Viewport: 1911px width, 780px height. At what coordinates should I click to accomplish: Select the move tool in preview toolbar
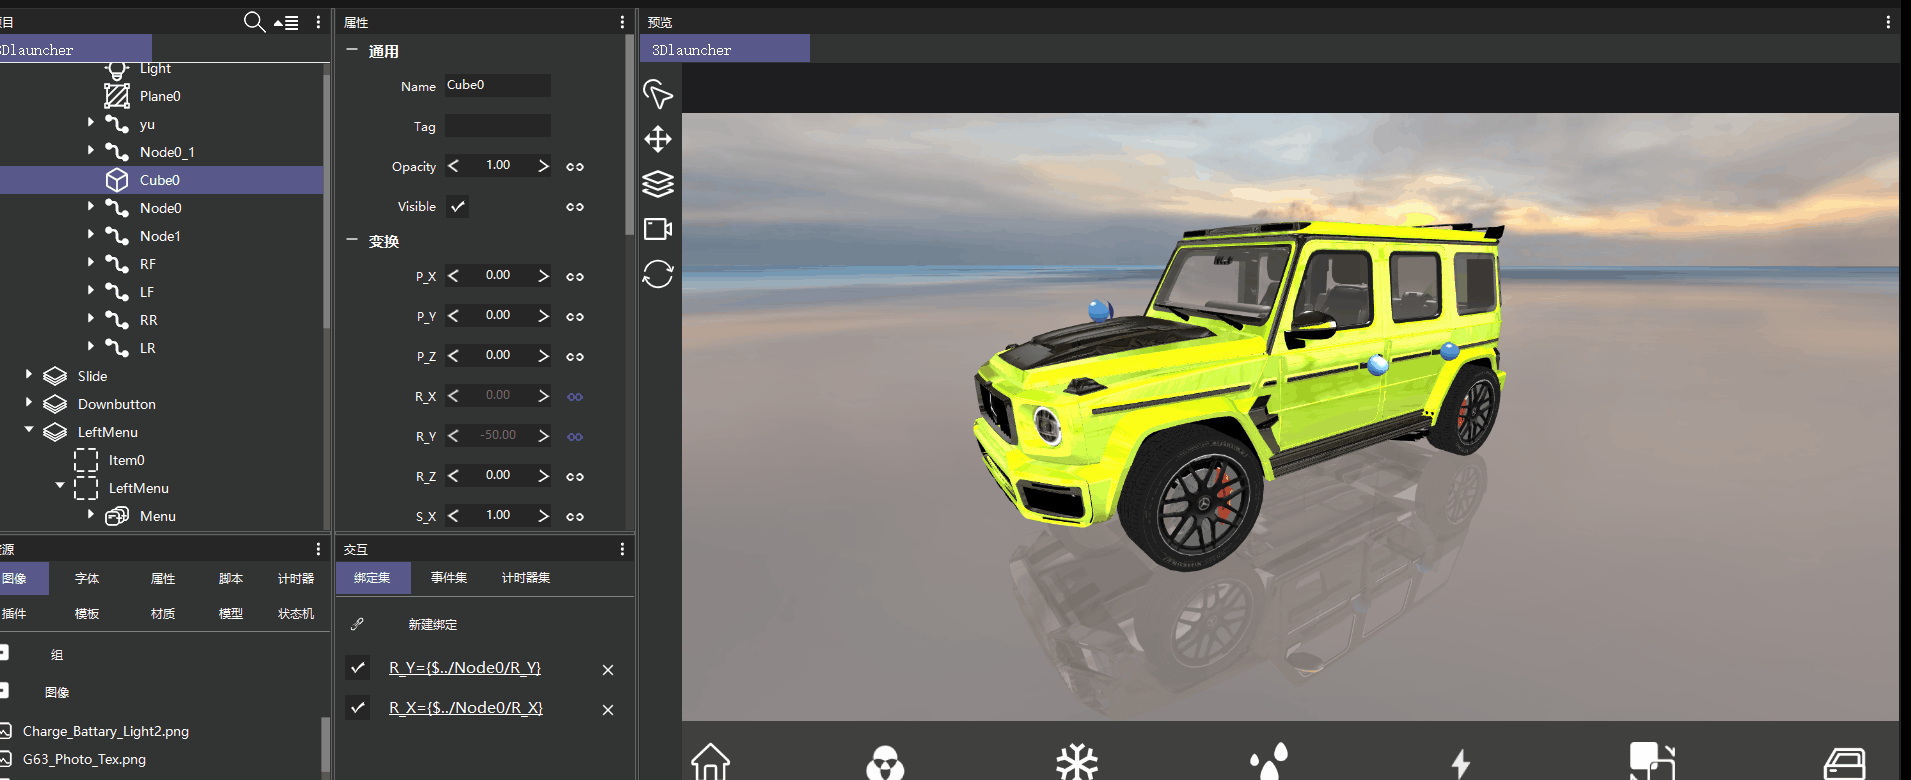tap(657, 139)
